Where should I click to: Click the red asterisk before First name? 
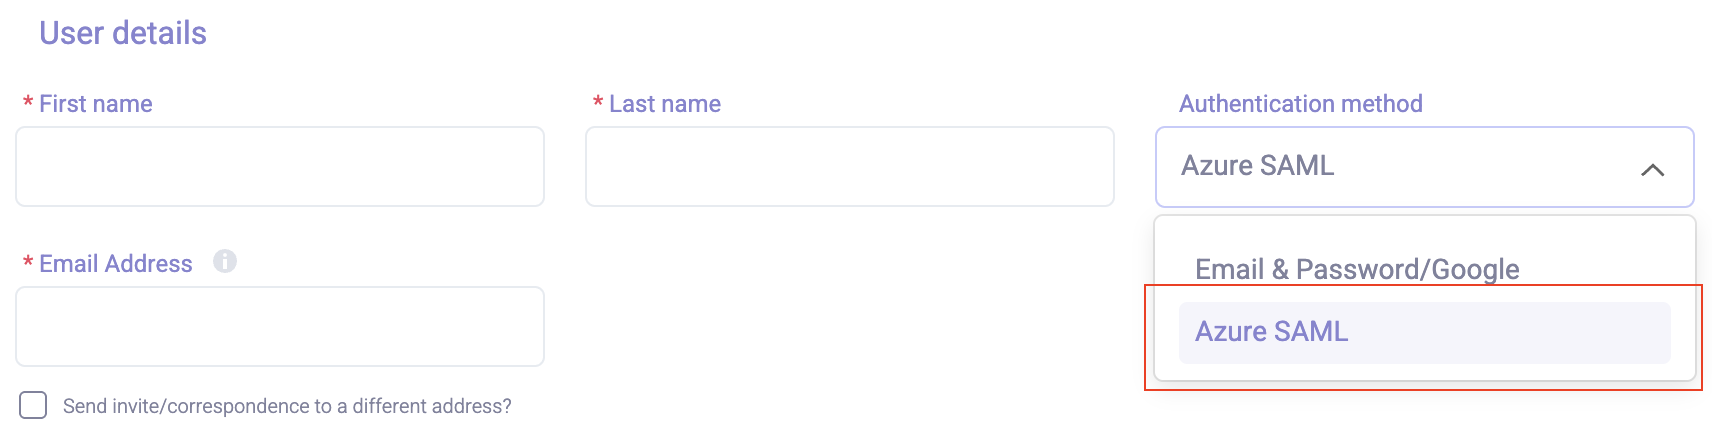pyautogui.click(x=28, y=104)
